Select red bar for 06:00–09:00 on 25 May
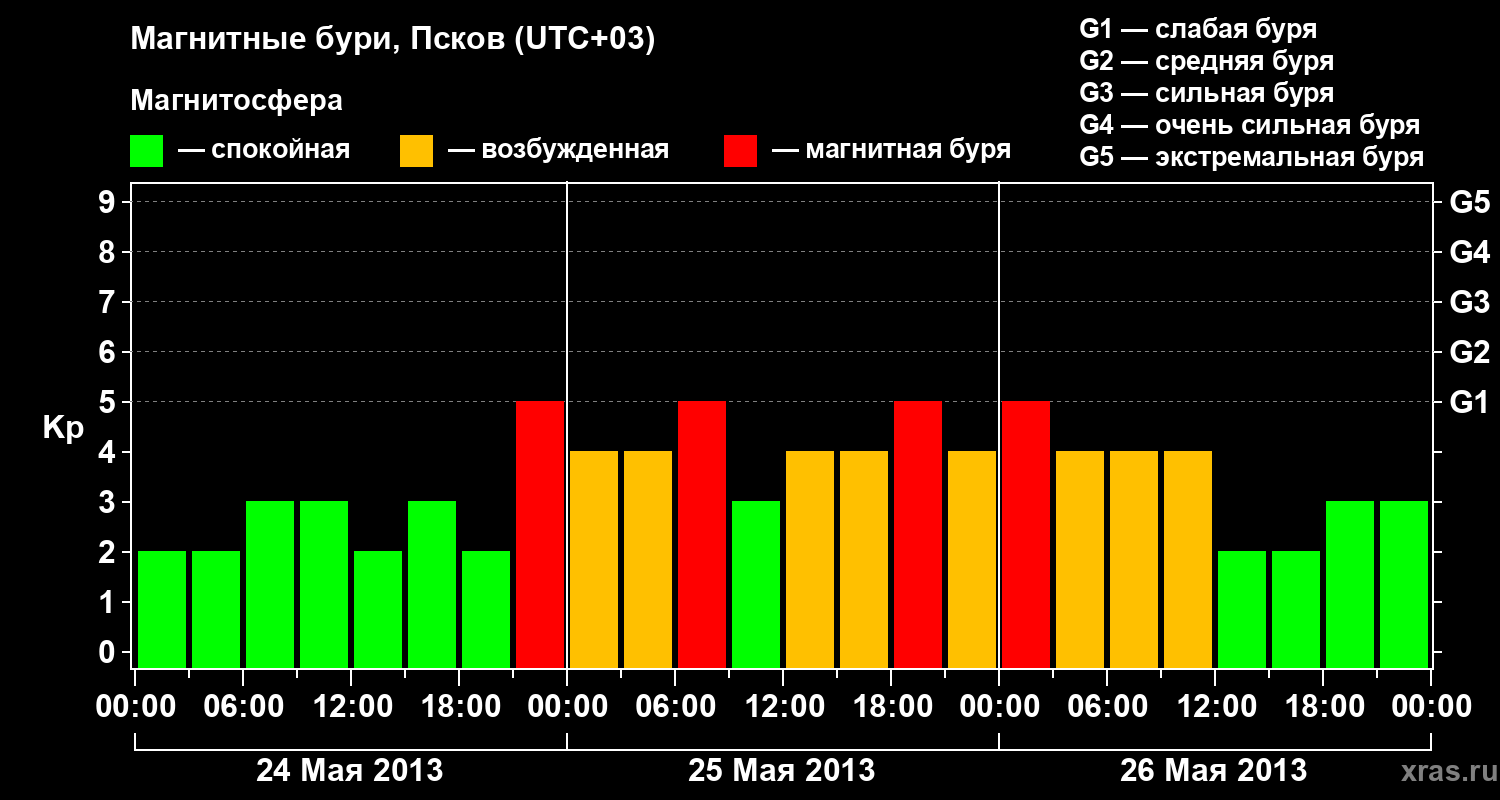The image size is (1500, 800). point(702,534)
